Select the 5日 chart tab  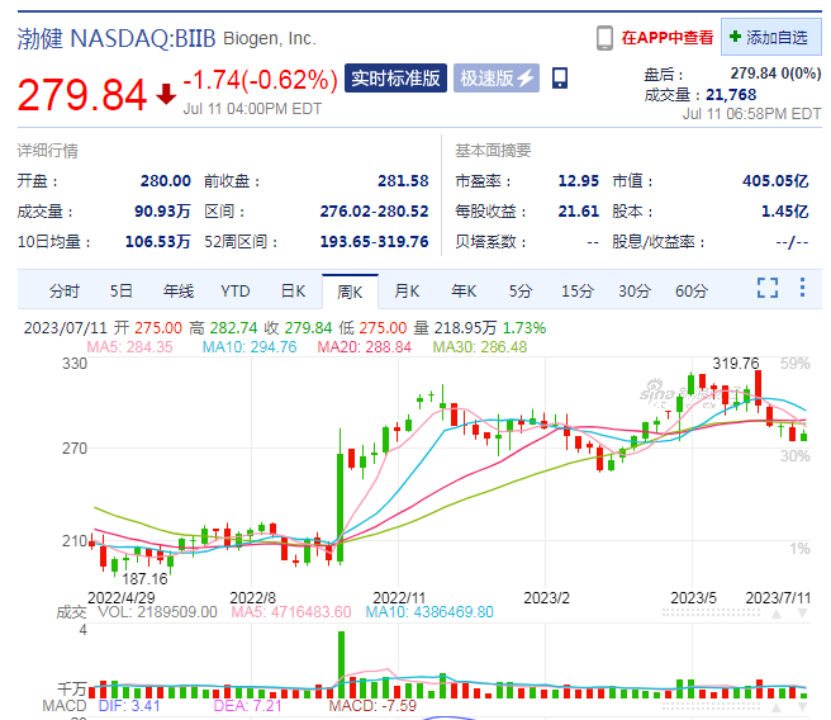pyautogui.click(x=121, y=291)
